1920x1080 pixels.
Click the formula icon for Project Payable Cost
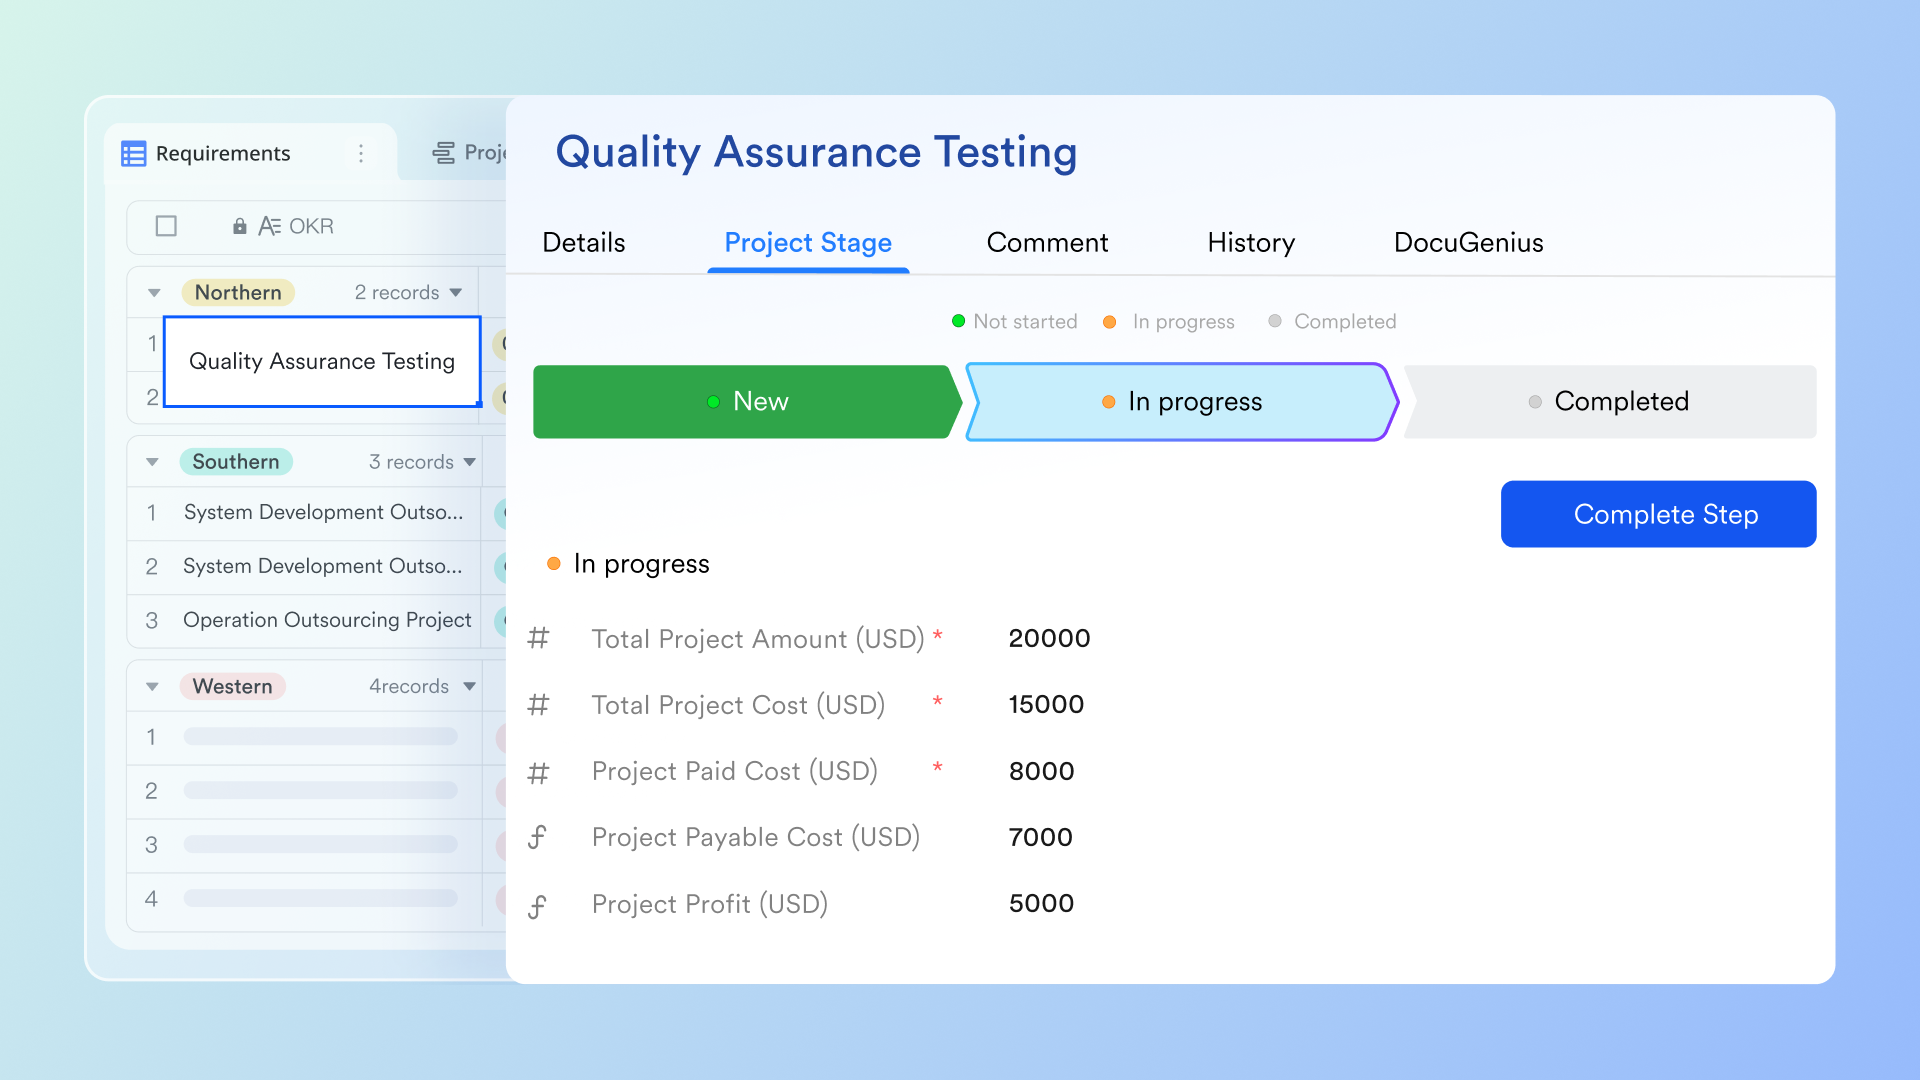coord(538,838)
